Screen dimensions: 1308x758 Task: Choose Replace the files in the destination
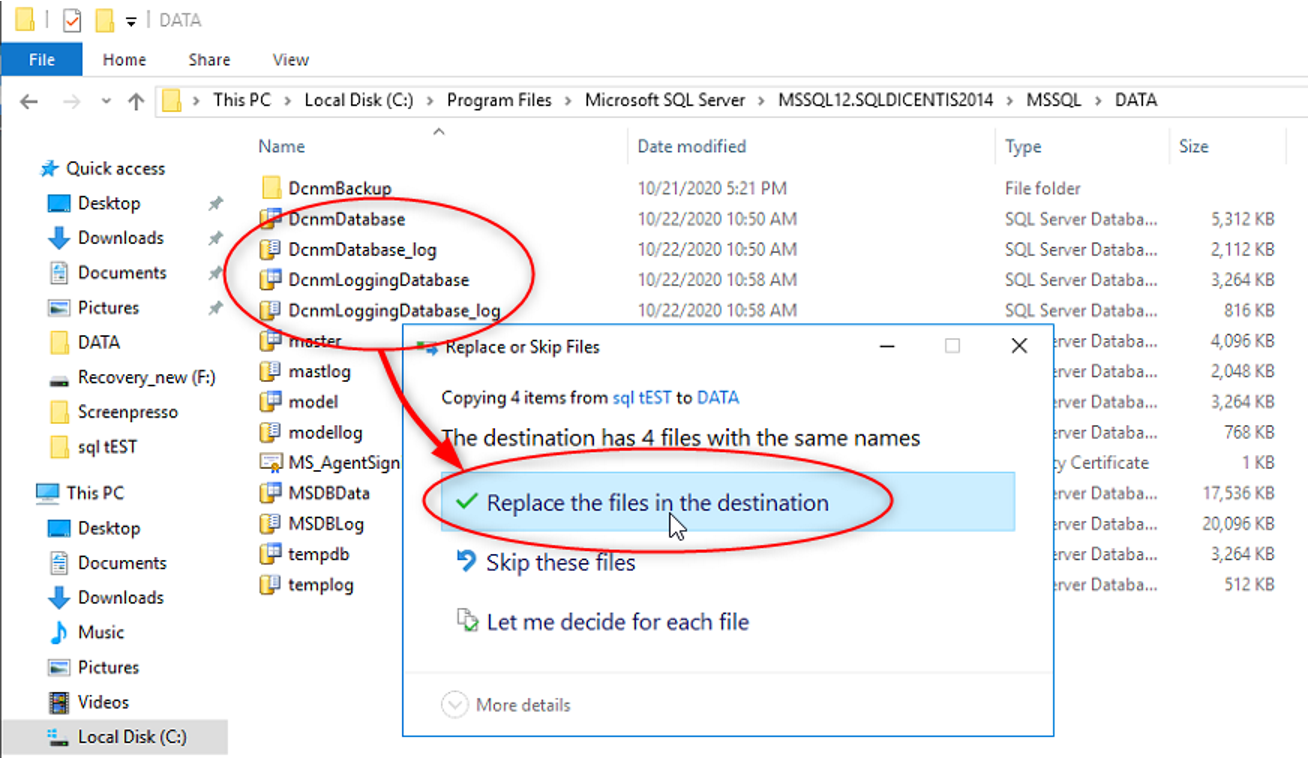(657, 502)
